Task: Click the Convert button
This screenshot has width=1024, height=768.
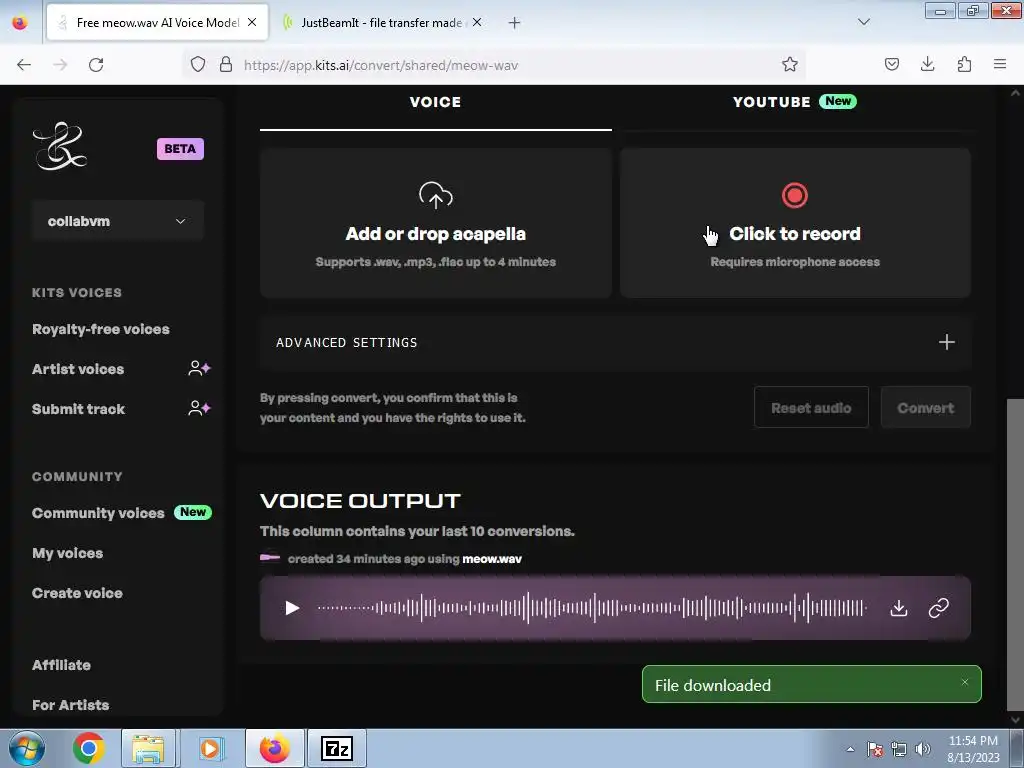Action: point(925,408)
